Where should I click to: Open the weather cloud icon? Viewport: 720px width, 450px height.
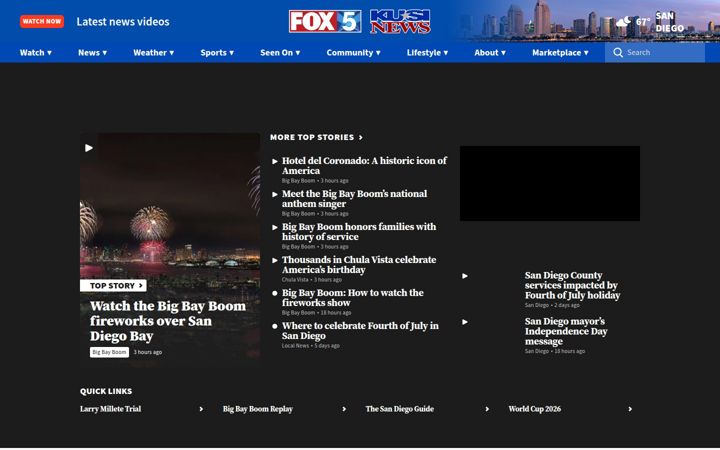[624, 22]
